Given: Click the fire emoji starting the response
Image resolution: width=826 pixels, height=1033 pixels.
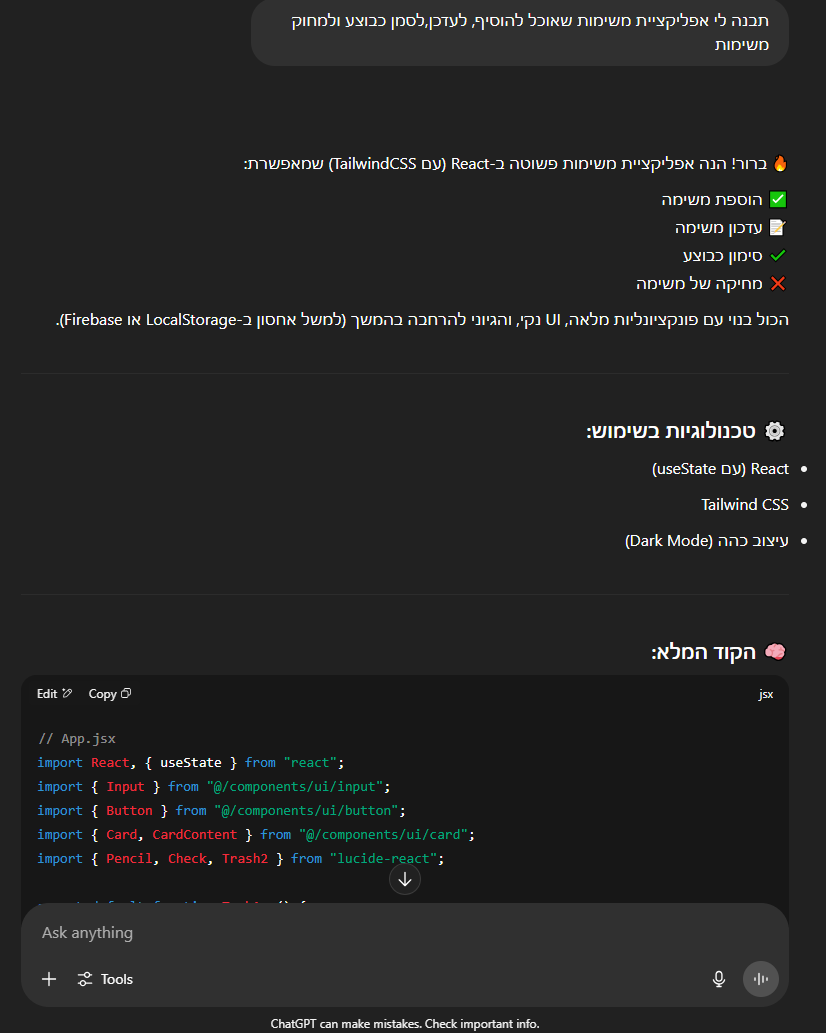Looking at the screenshot, I should coord(780,163).
